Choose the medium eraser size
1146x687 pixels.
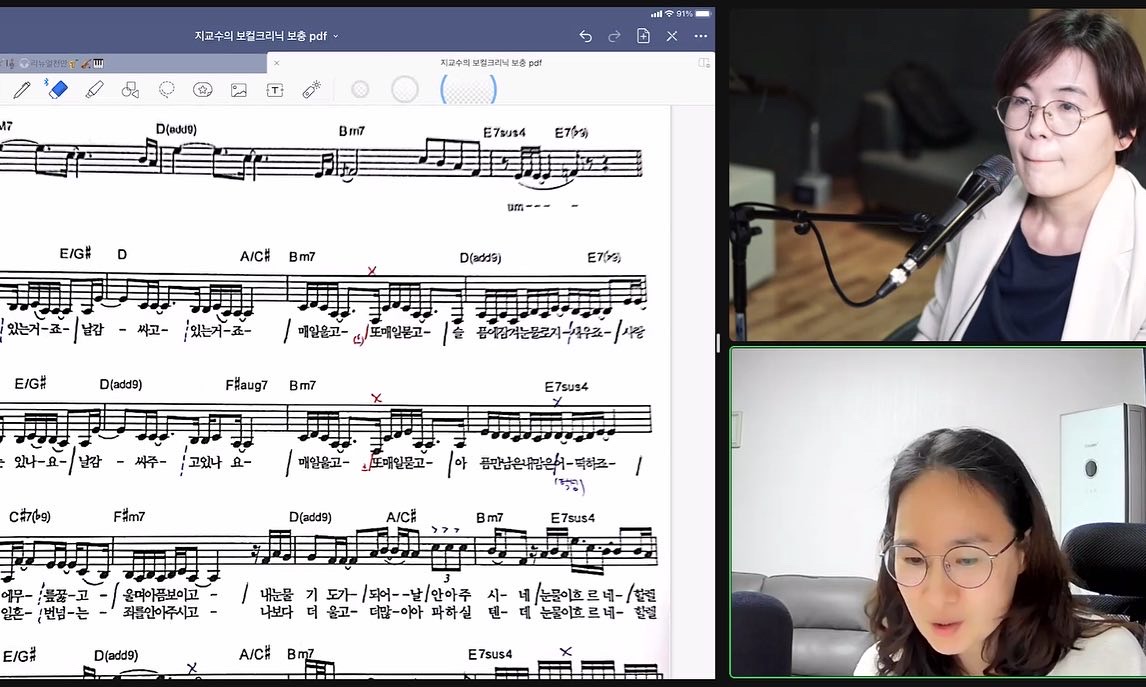tap(405, 89)
